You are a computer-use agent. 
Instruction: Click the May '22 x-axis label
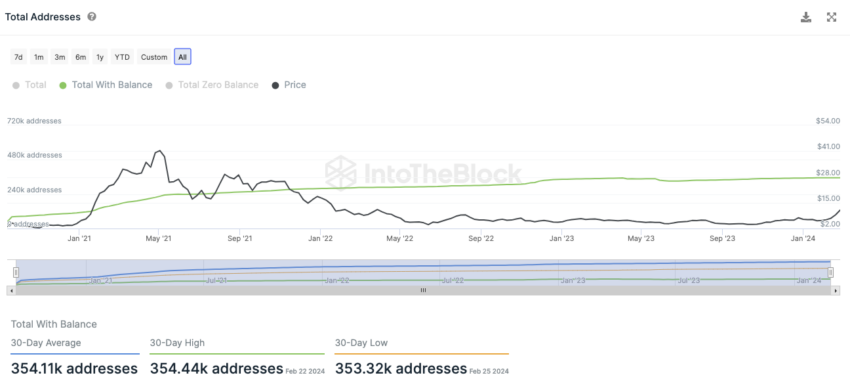pos(400,238)
